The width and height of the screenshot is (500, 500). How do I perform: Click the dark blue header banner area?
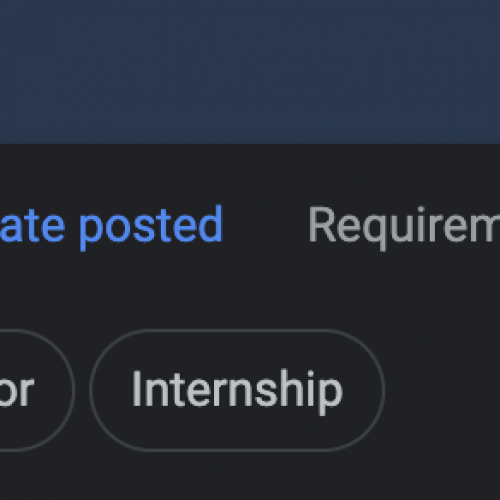(x=250, y=72)
